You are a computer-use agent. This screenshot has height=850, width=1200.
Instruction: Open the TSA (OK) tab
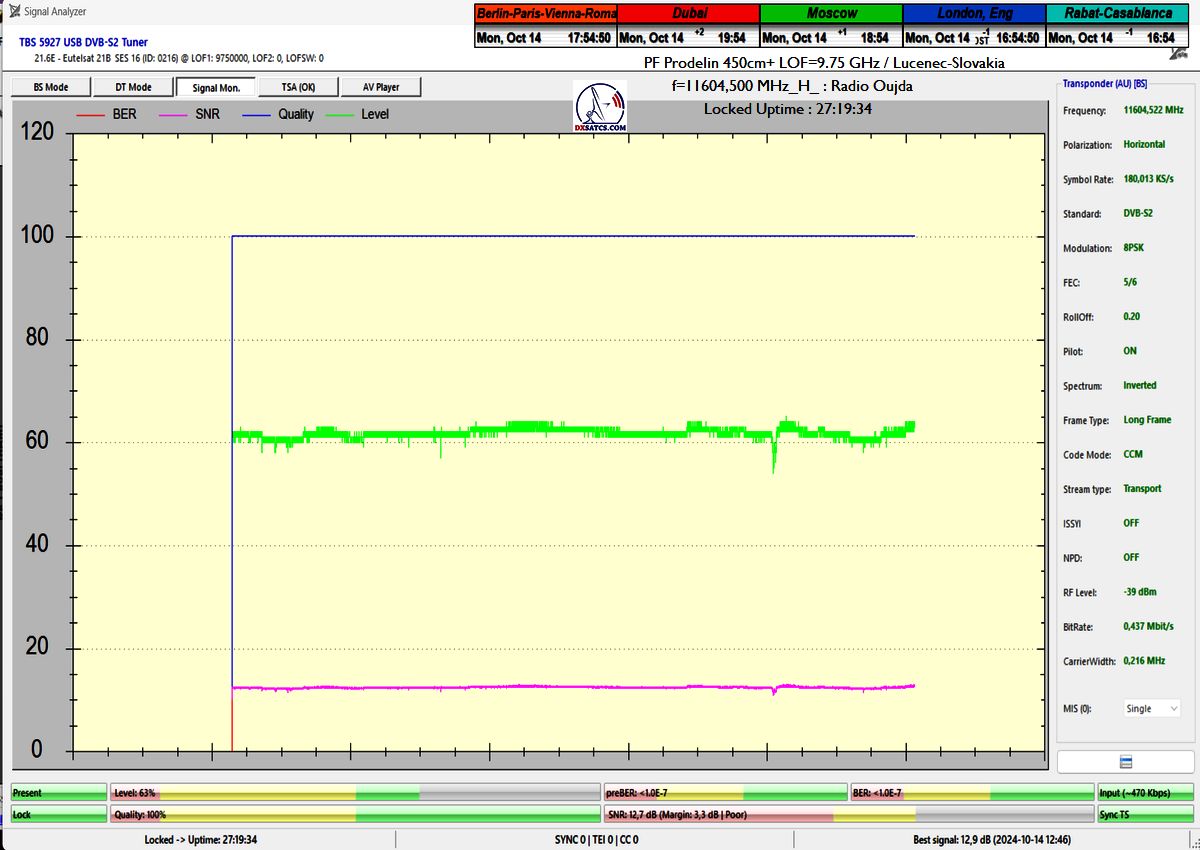(298, 88)
